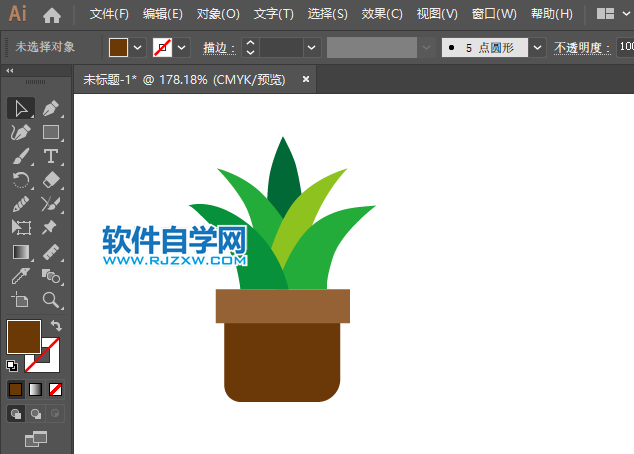The image size is (634, 454).
Task: Click the 5 点圆形 brush field
Action: pyautogui.click(x=485, y=48)
